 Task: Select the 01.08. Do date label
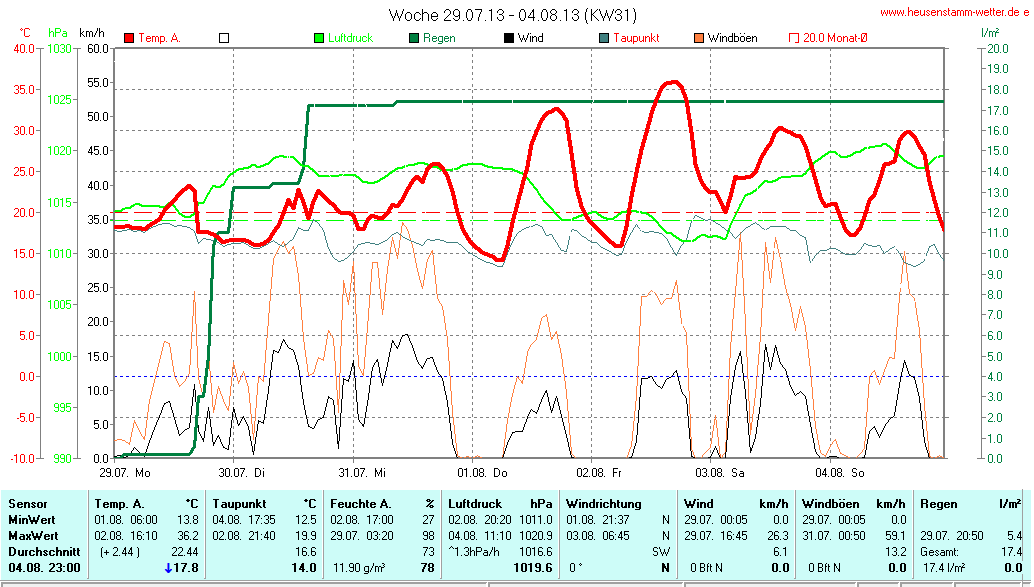[x=483, y=471]
